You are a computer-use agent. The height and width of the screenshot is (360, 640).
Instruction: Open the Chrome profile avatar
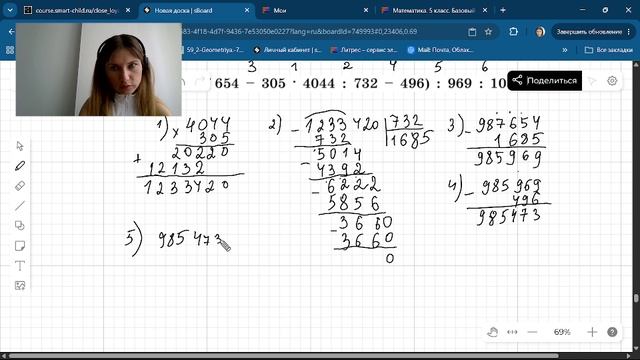point(540,32)
